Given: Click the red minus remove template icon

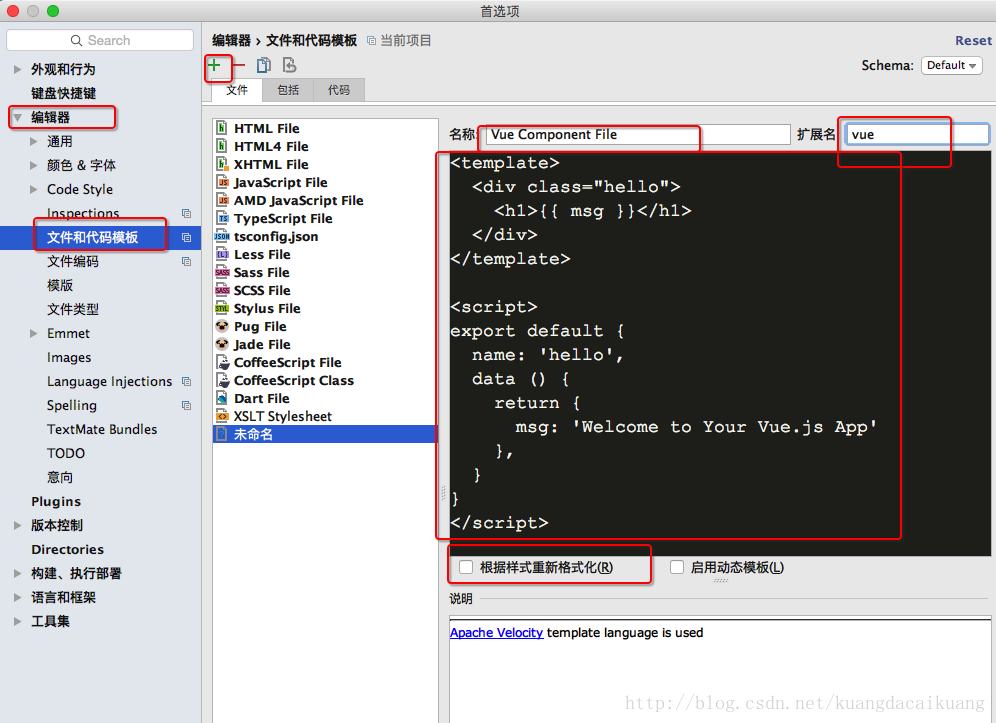Looking at the screenshot, I should tap(239, 65).
